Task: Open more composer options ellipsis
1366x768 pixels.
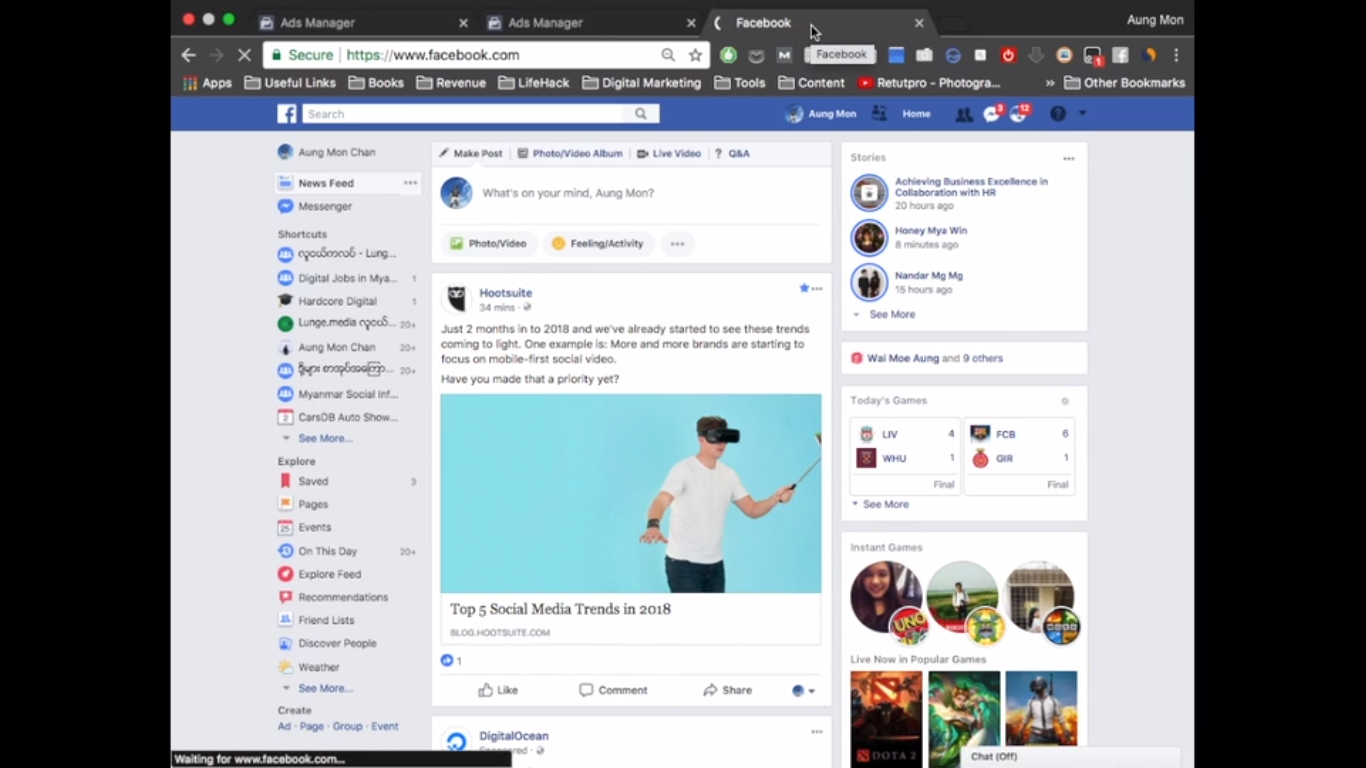Action: (x=677, y=243)
